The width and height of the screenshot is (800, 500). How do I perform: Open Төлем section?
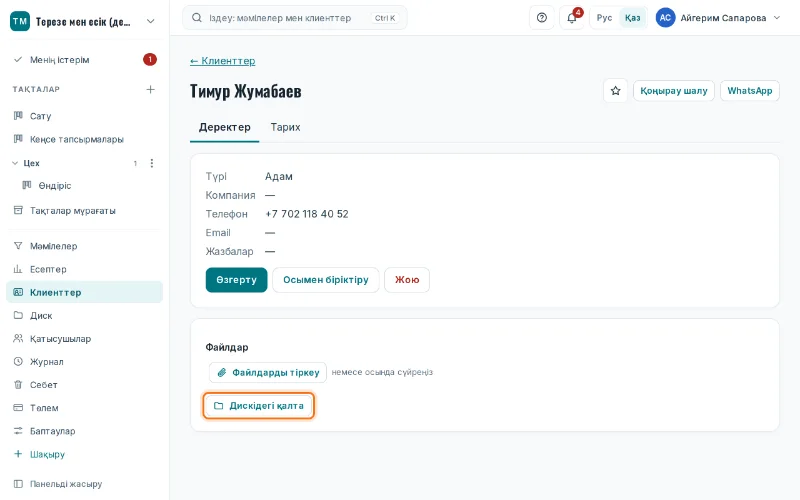click(x=84, y=408)
